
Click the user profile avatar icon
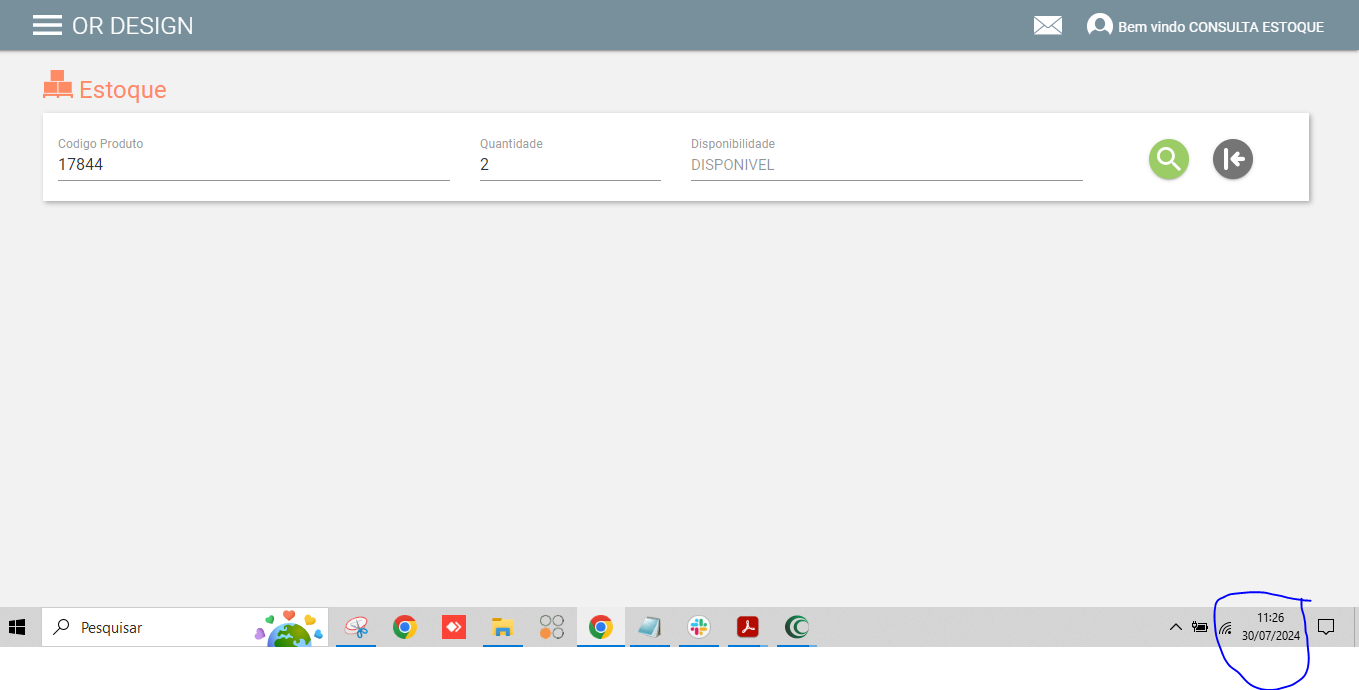pos(1099,26)
